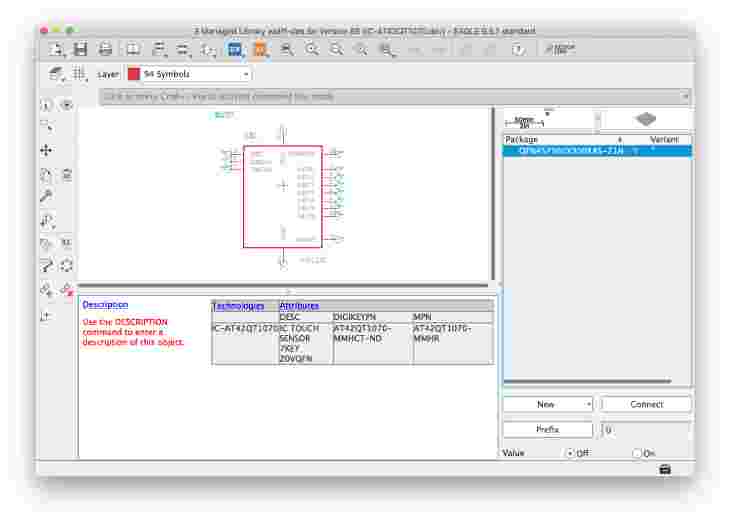Click the Variant column header
Image resolution: width=730 pixels, height=523 pixels.
pos(664,139)
